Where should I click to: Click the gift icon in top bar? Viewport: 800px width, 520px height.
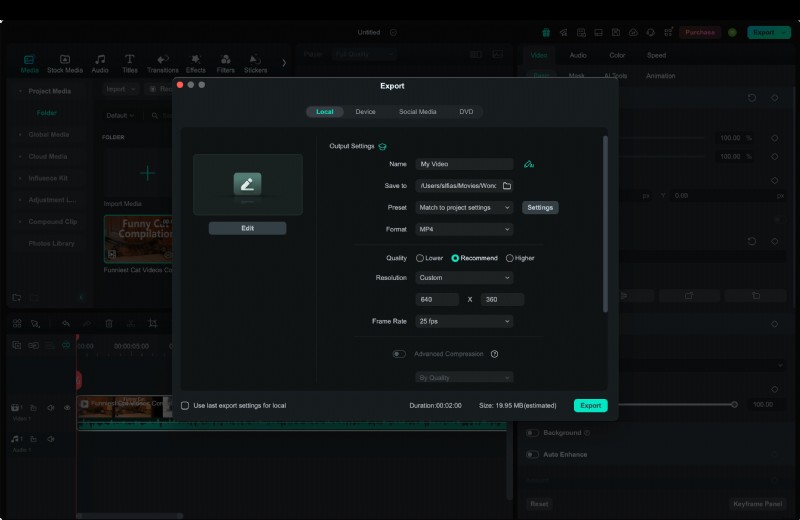(546, 32)
